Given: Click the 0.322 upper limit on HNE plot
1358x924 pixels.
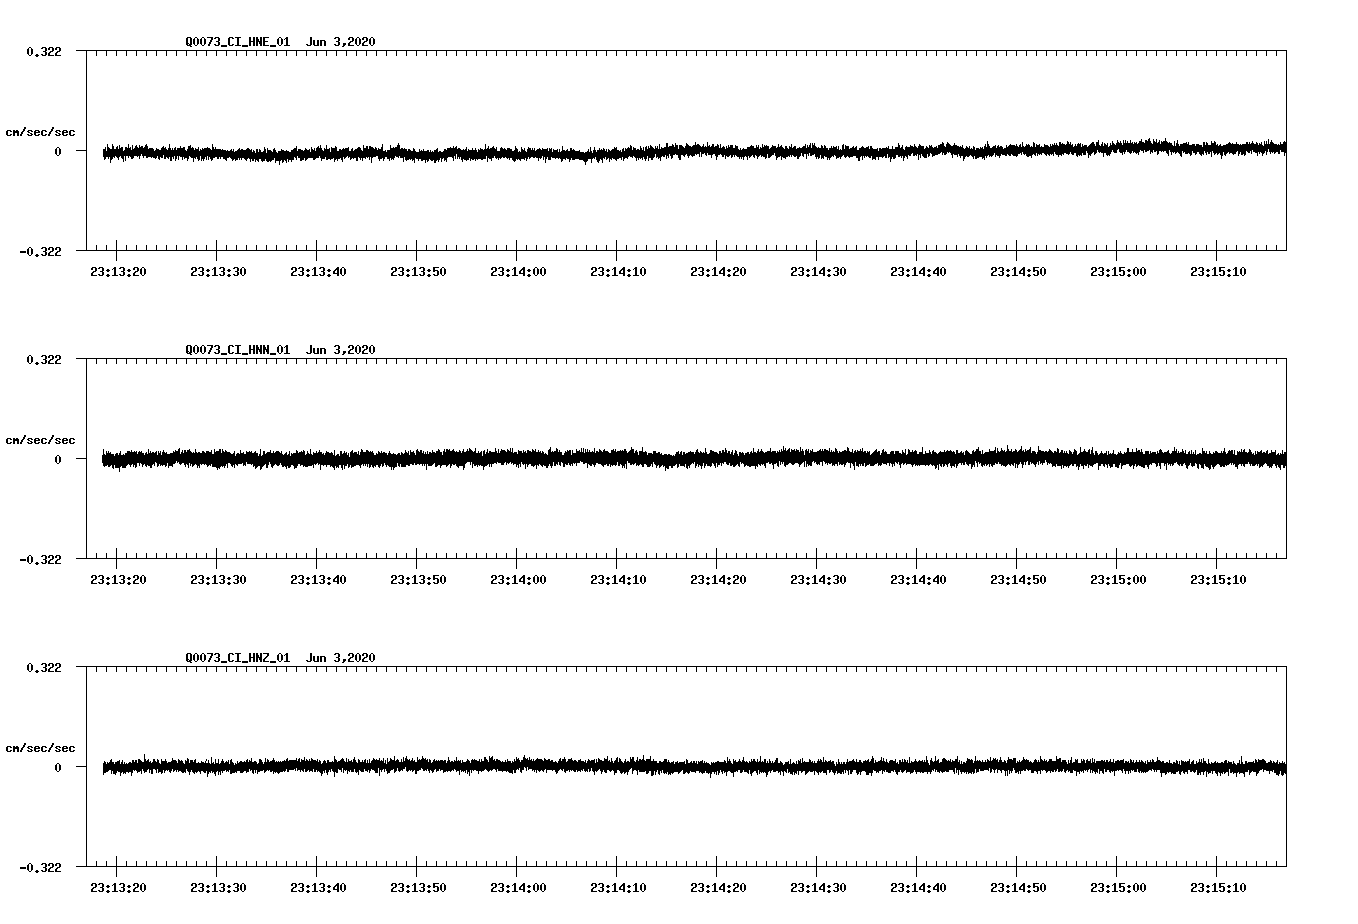Looking at the screenshot, I should 44,51.
